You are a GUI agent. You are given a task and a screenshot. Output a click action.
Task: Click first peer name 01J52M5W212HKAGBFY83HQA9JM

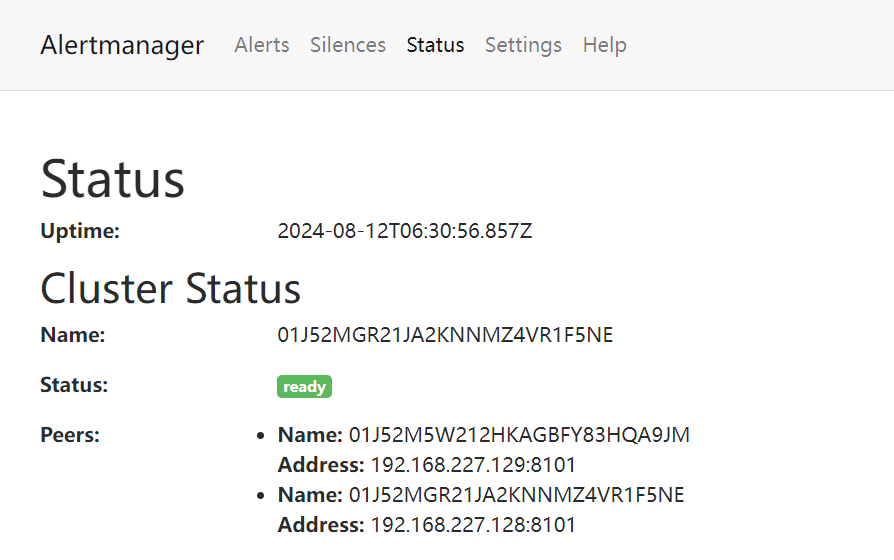(x=519, y=435)
